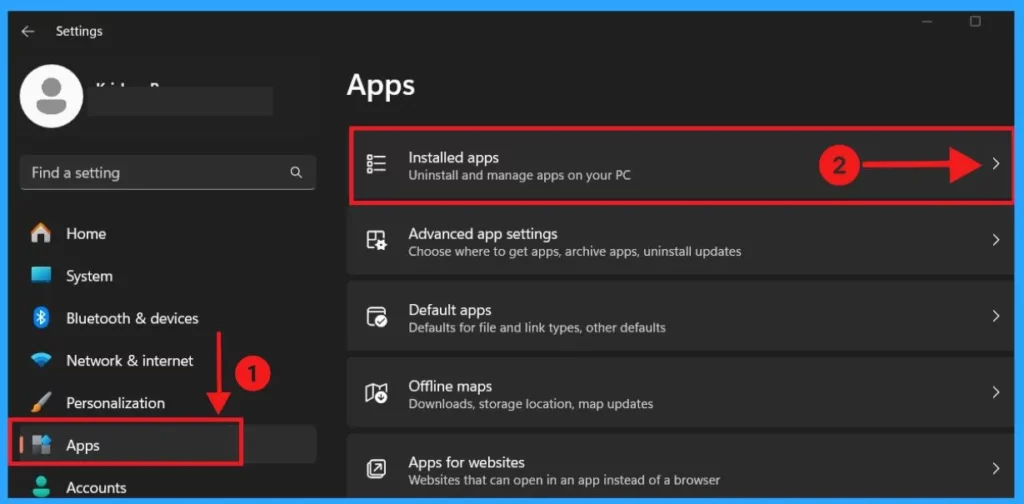
Task: Expand Default apps chevron arrow
Action: point(995,317)
